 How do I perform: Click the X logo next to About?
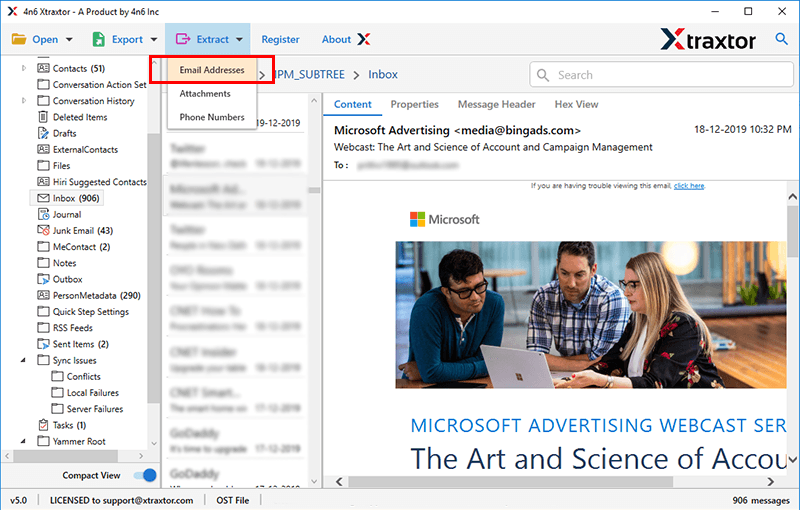[364, 39]
